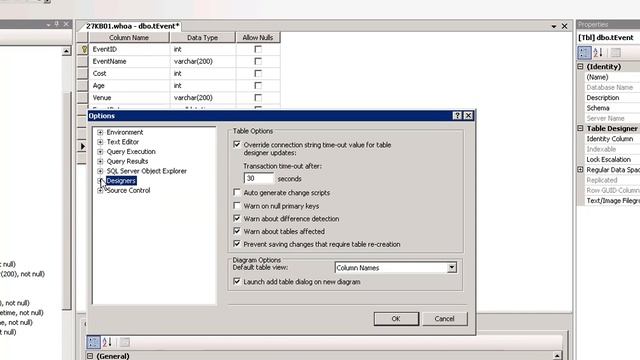Click the current row arrow indicator in table designer
Viewport: 640px width, 360px height.
pyautogui.click(x=82, y=146)
